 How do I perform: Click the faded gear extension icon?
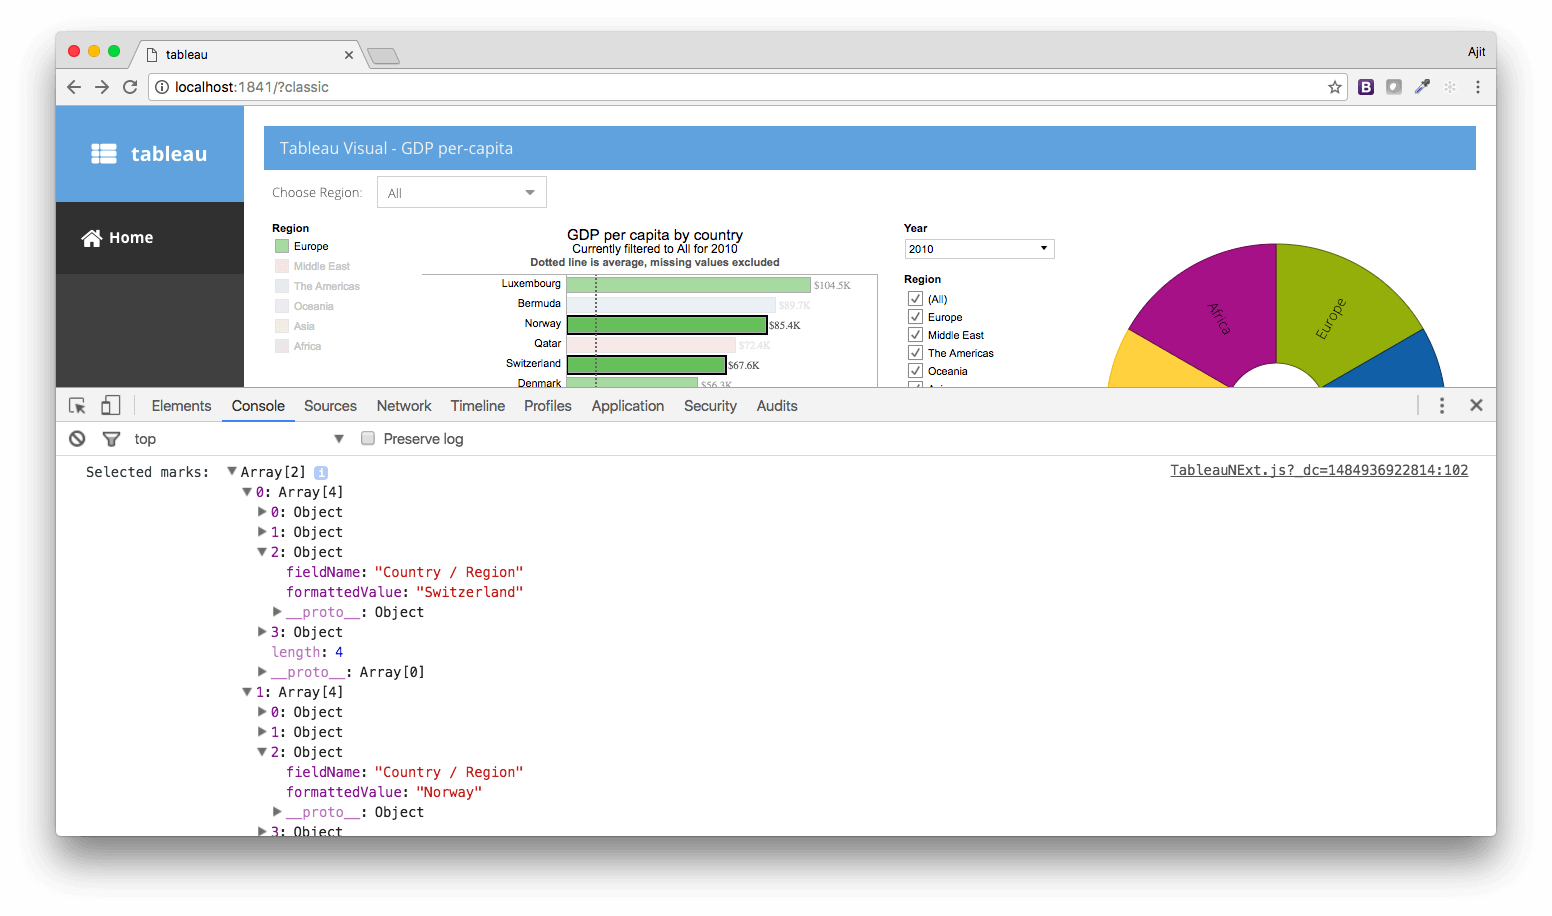click(1450, 87)
